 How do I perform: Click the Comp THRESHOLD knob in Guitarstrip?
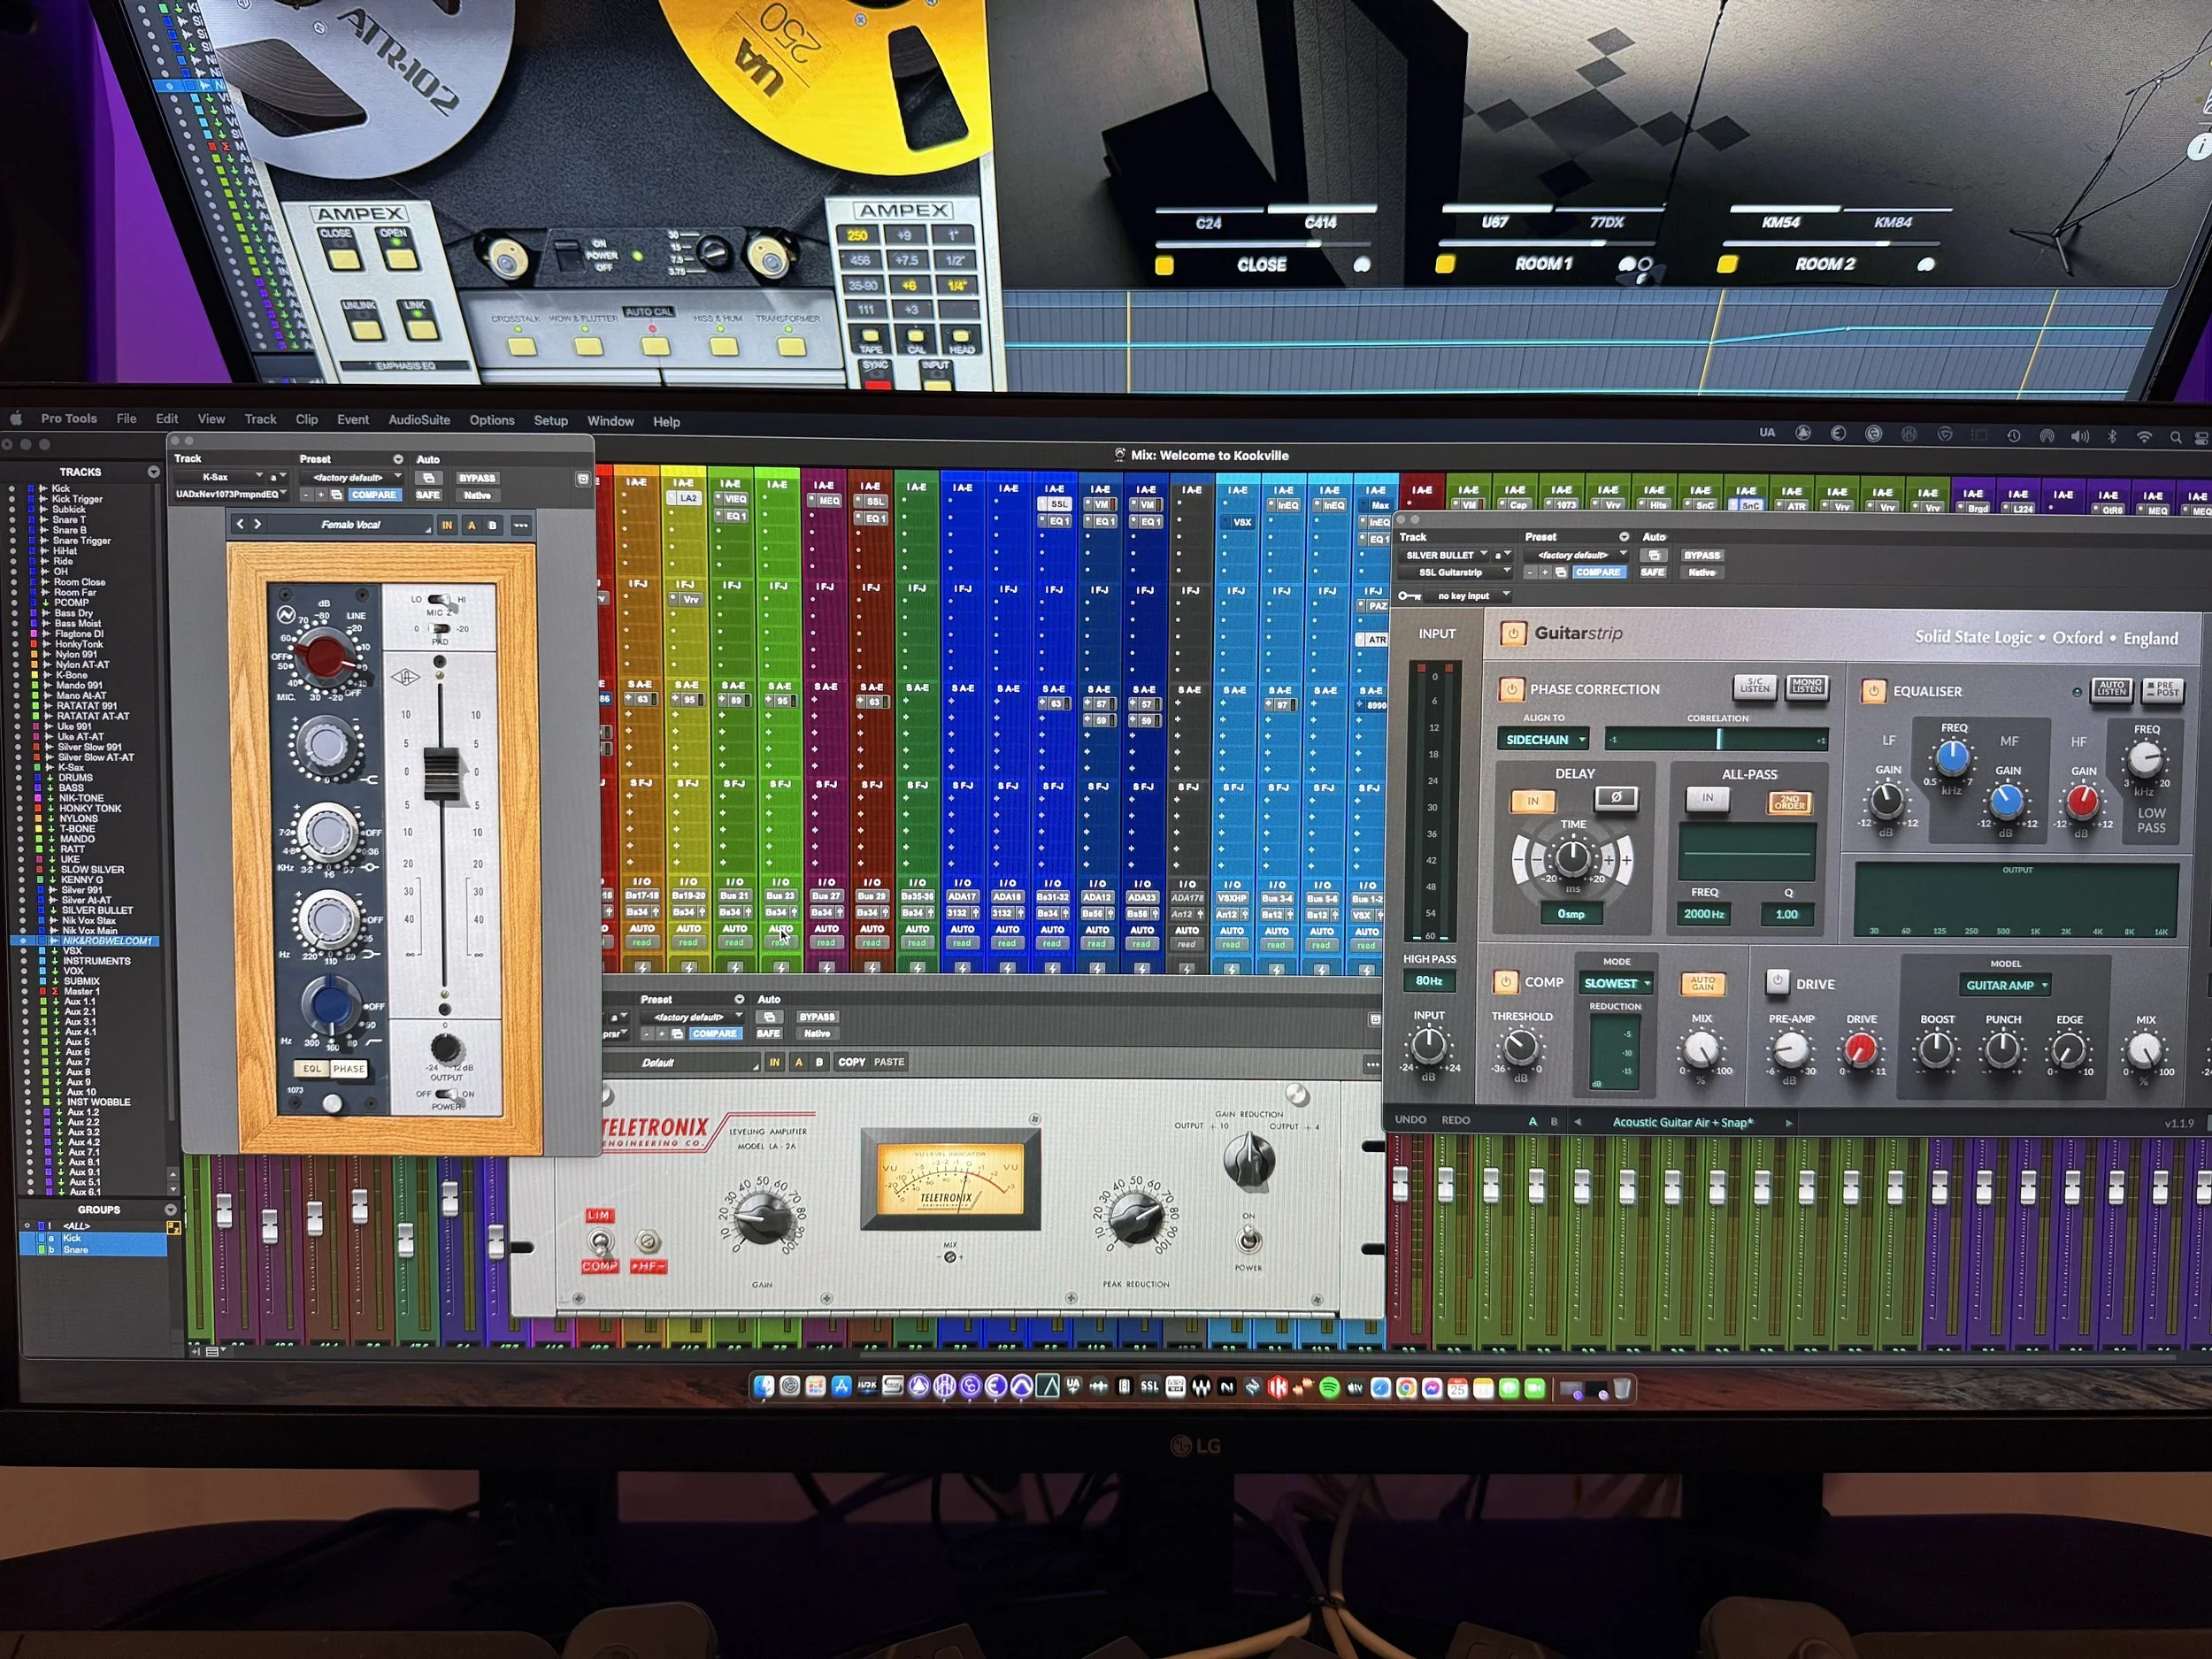1520,1047
